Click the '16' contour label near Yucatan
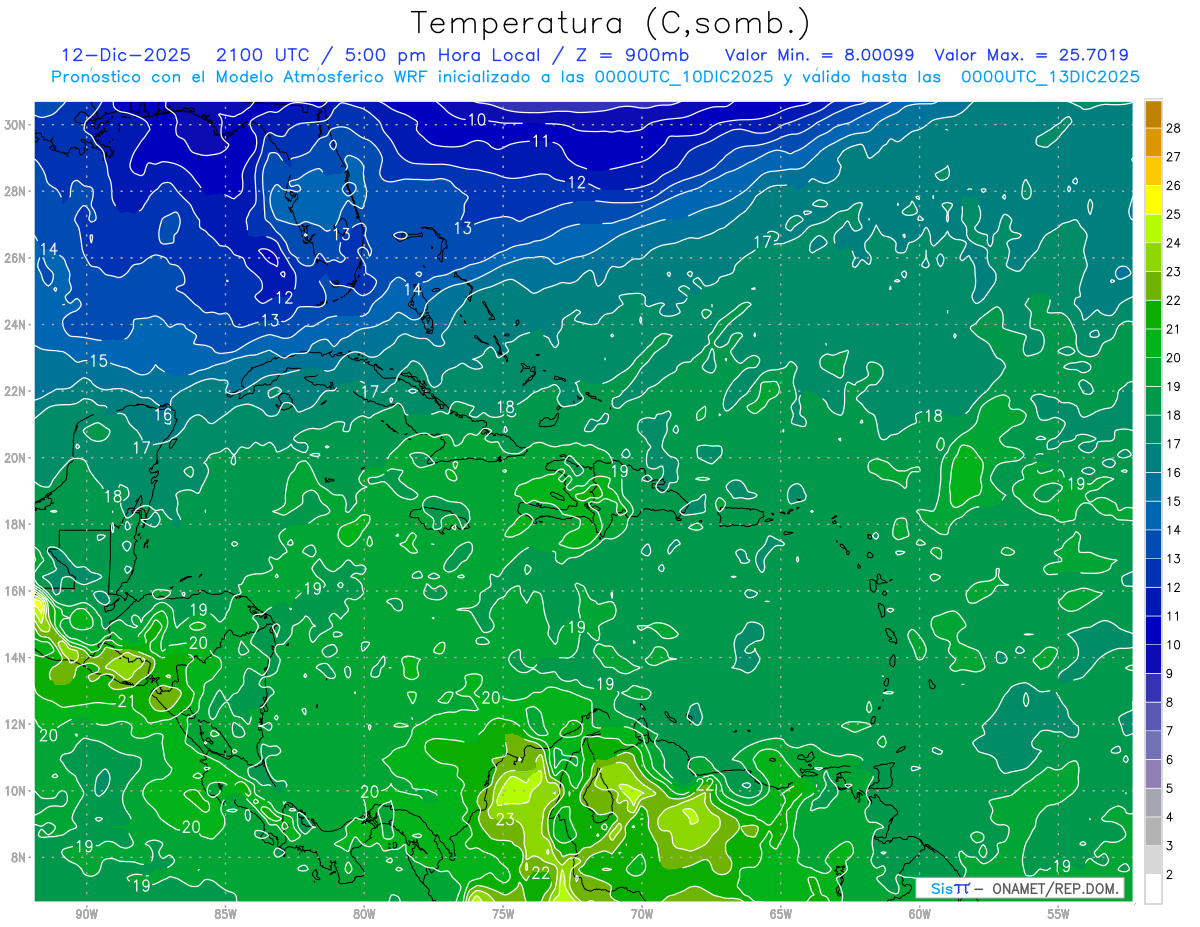The height and width of the screenshot is (927, 1200). [x=163, y=415]
